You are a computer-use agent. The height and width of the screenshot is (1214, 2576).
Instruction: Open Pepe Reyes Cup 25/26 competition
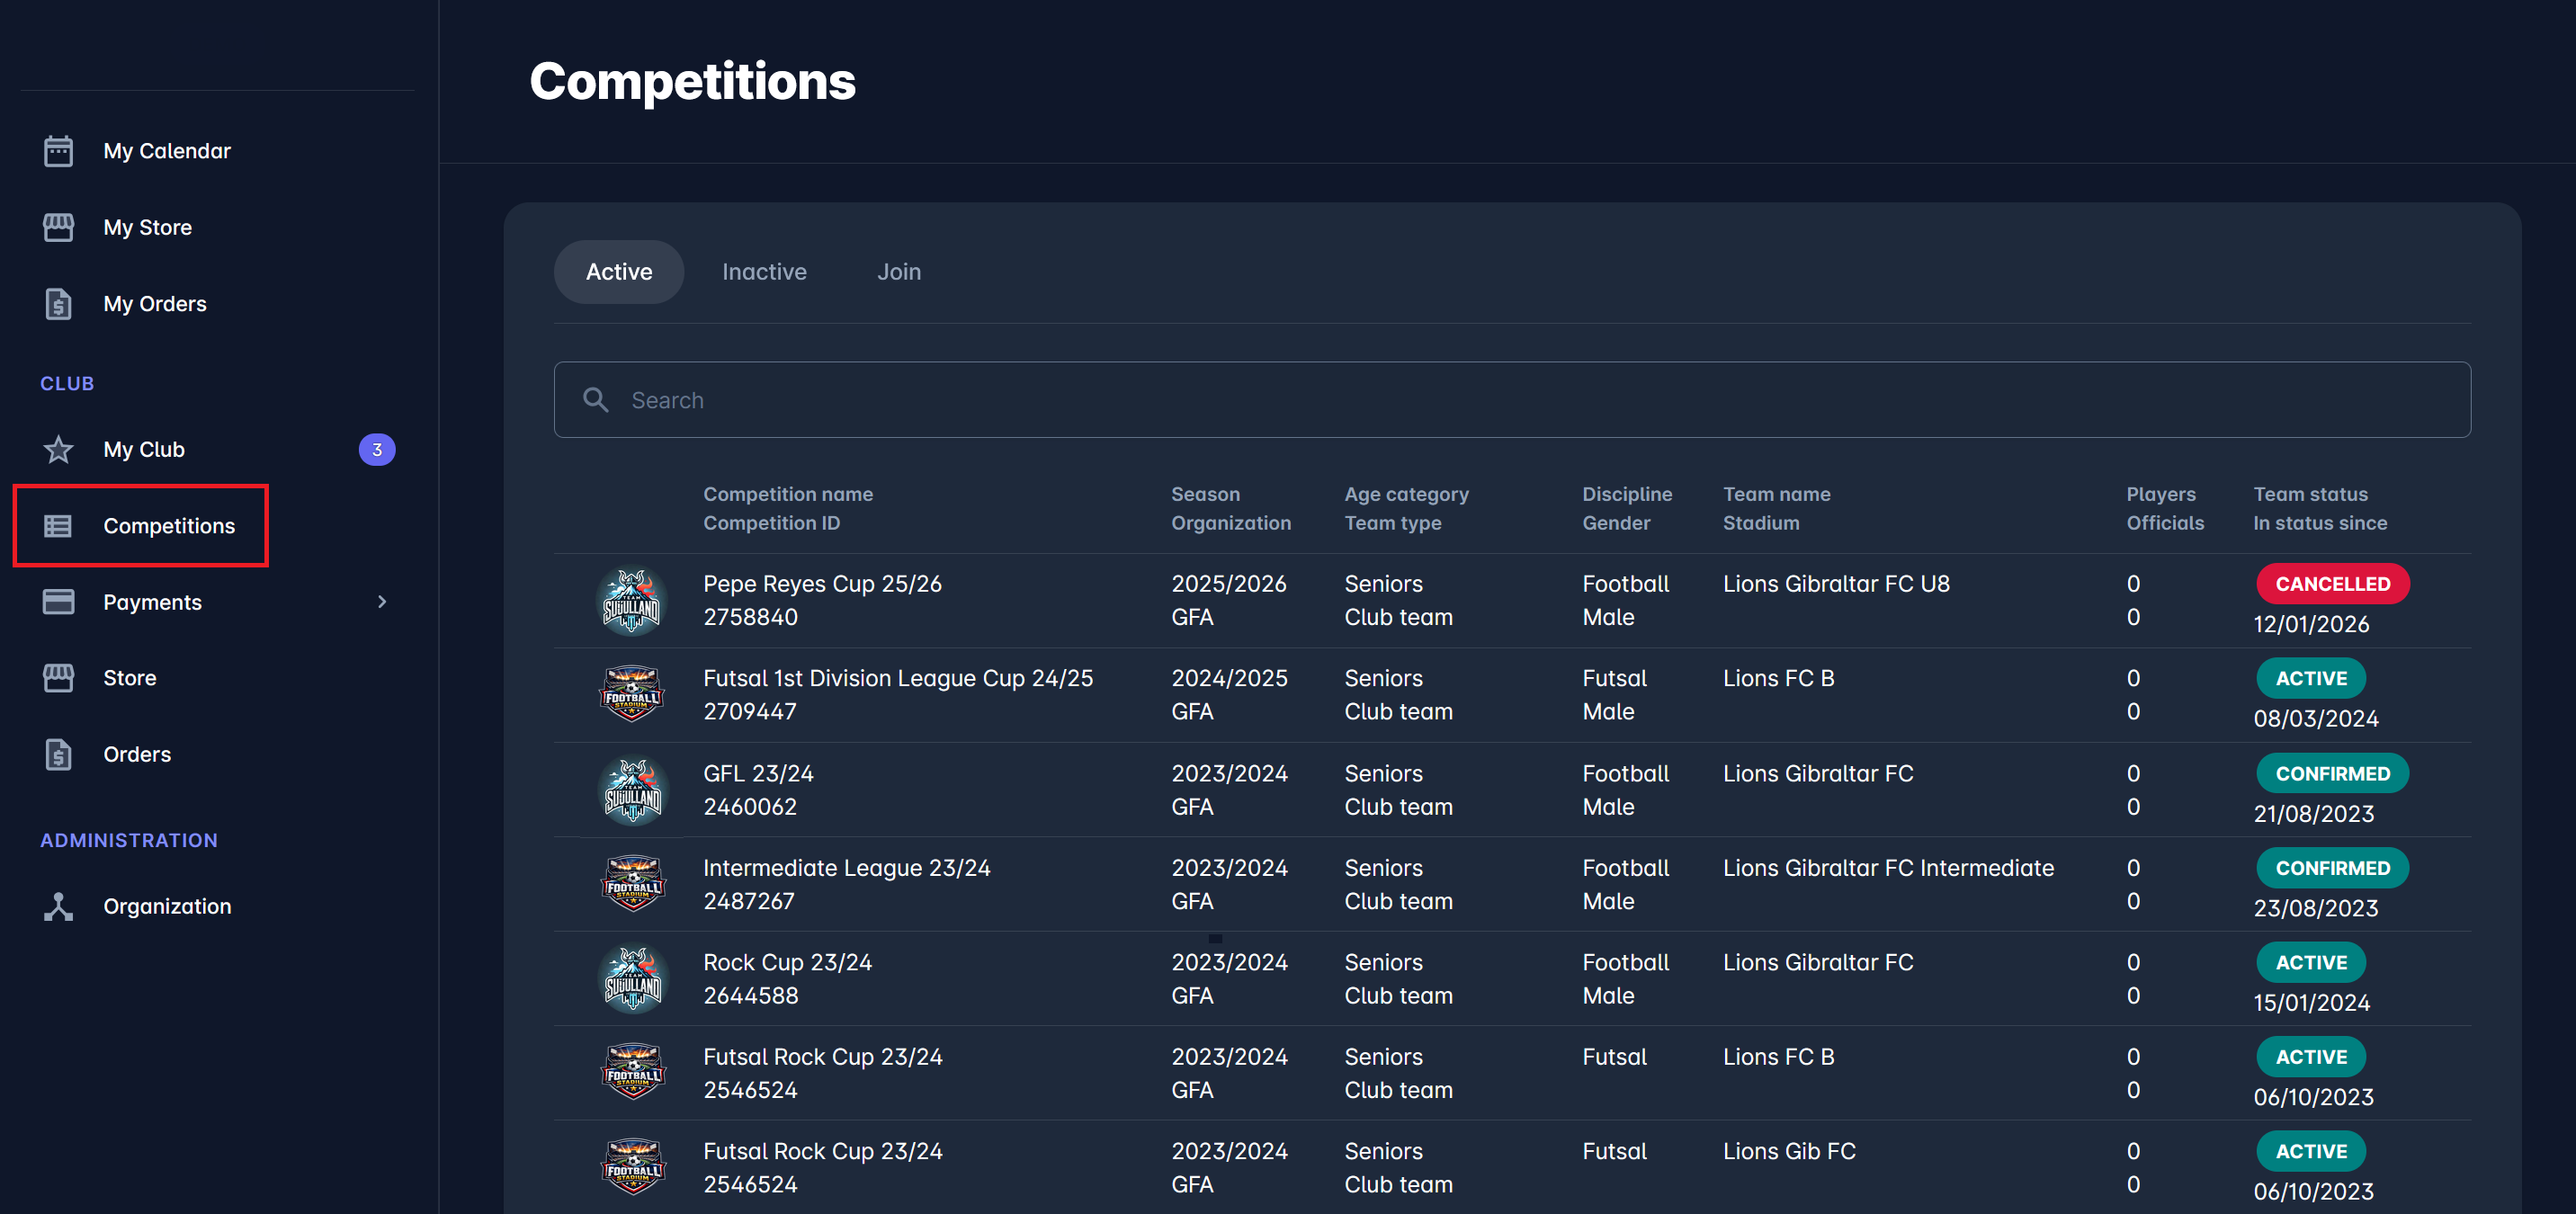coord(822,584)
